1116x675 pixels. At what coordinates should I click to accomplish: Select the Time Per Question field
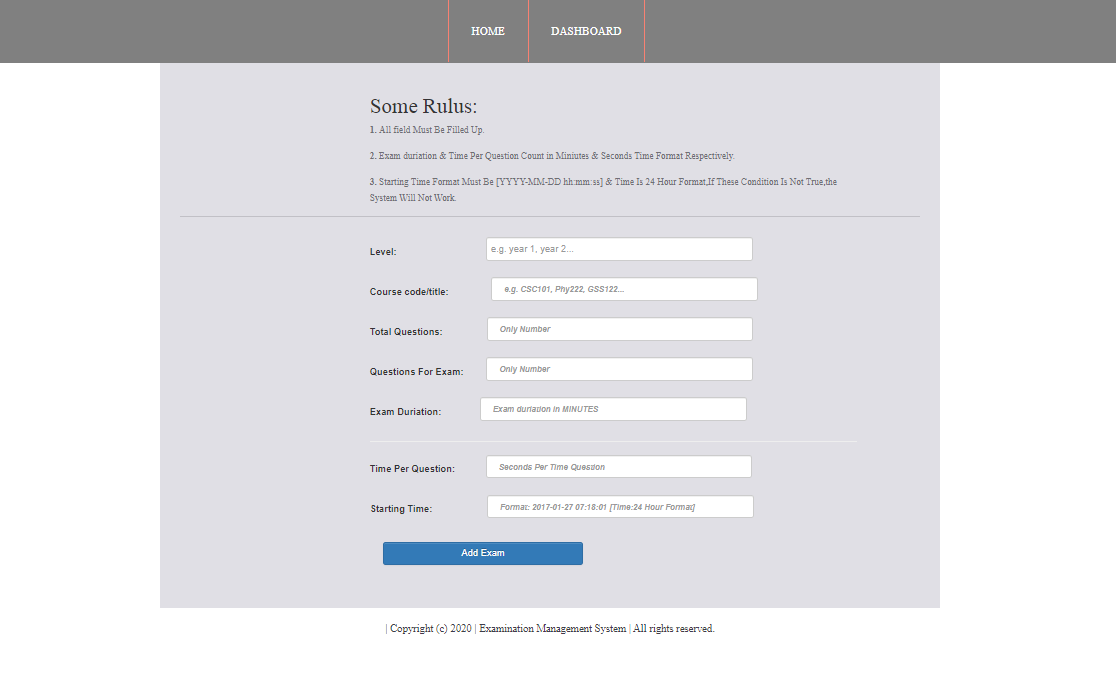[x=618, y=467]
